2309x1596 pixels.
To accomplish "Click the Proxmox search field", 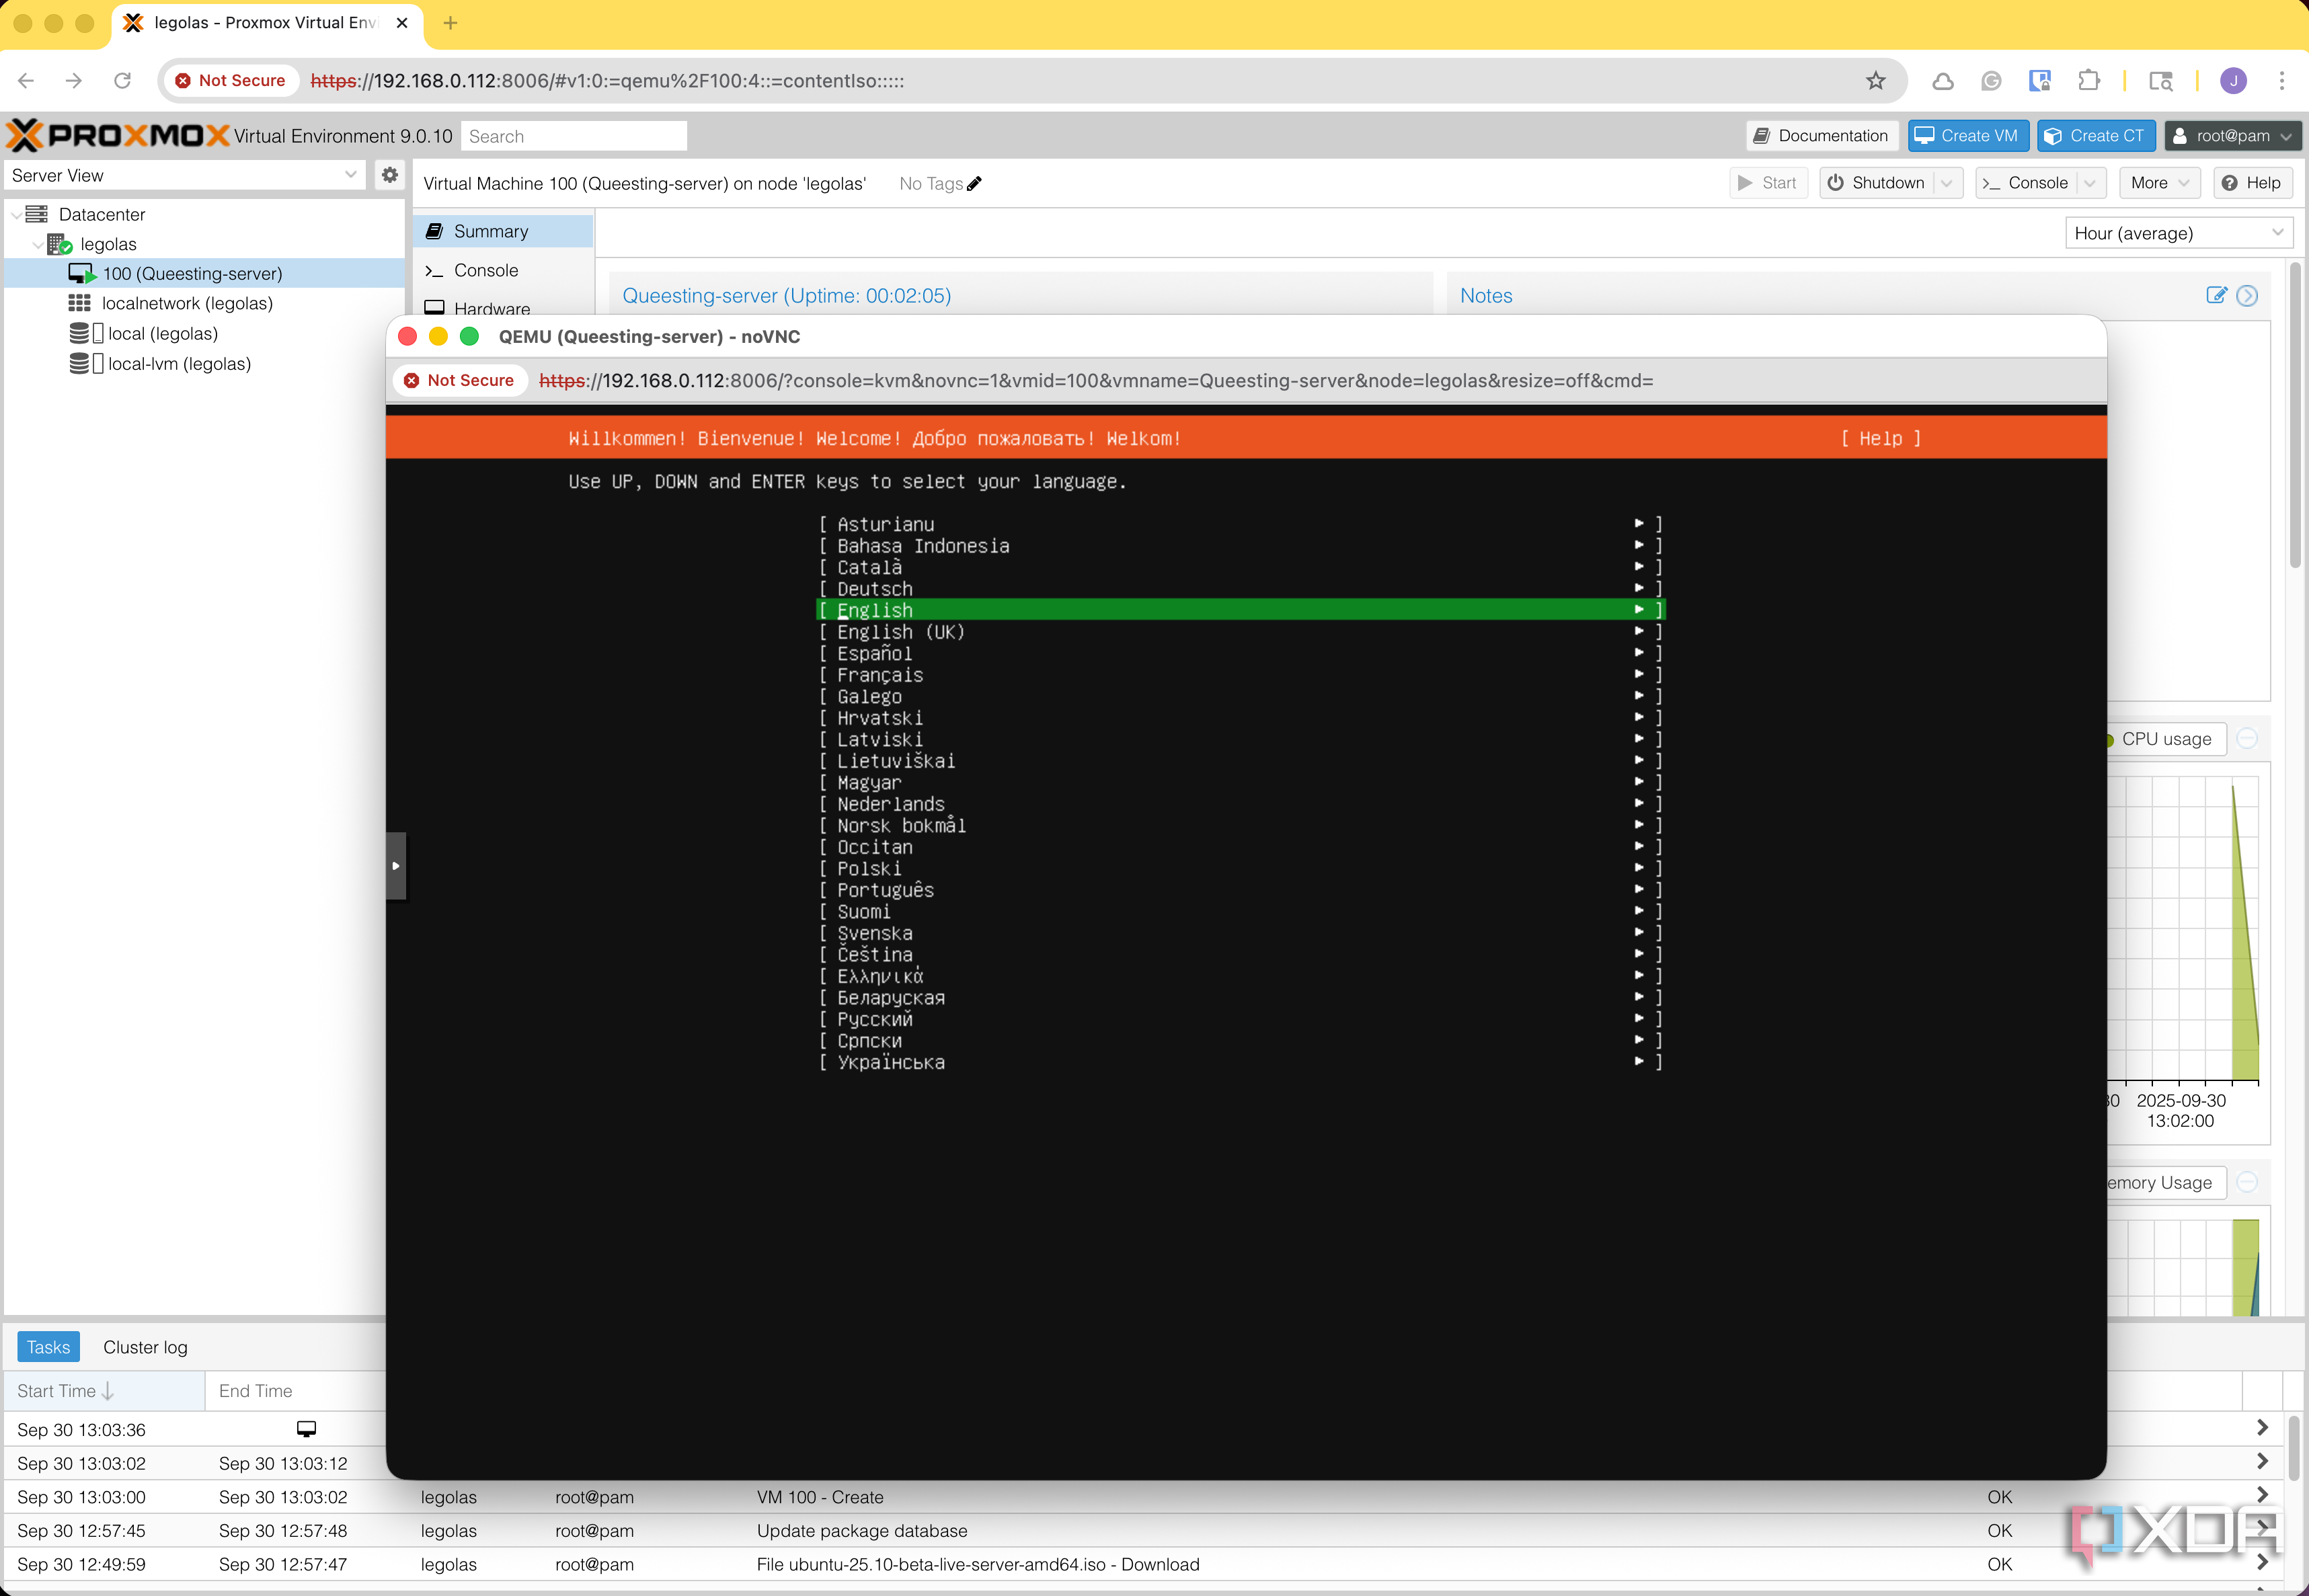I will tap(574, 136).
